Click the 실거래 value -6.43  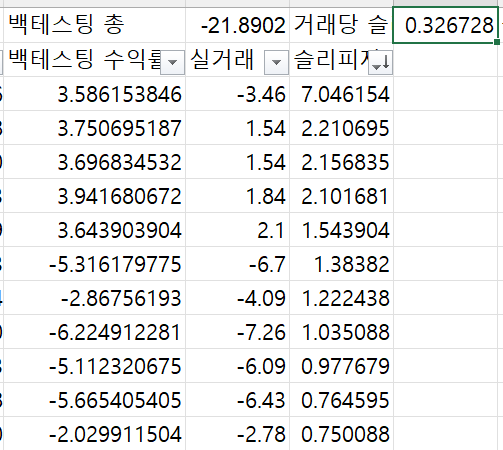[x=237, y=400]
